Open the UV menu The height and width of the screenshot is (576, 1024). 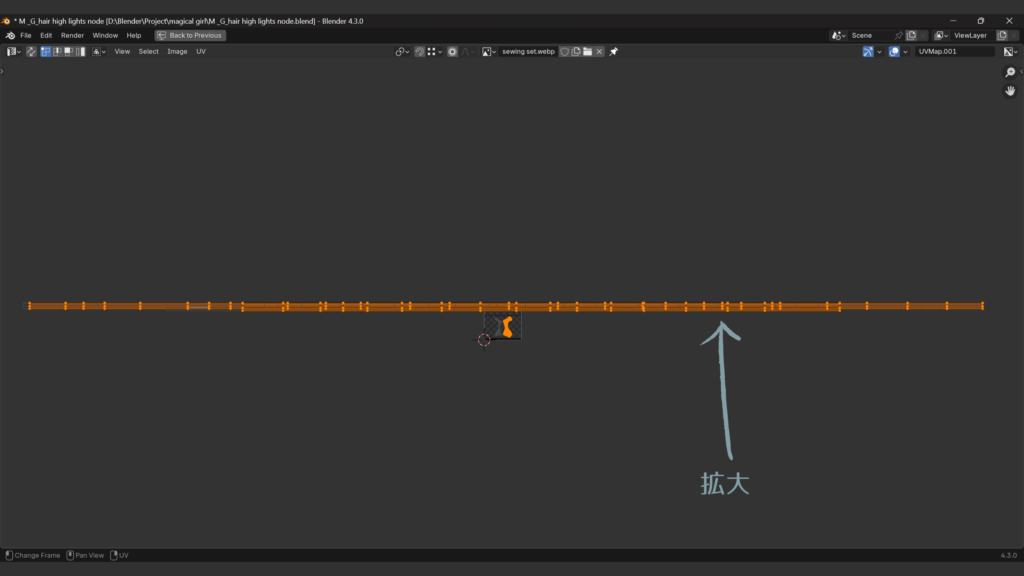[x=201, y=51]
